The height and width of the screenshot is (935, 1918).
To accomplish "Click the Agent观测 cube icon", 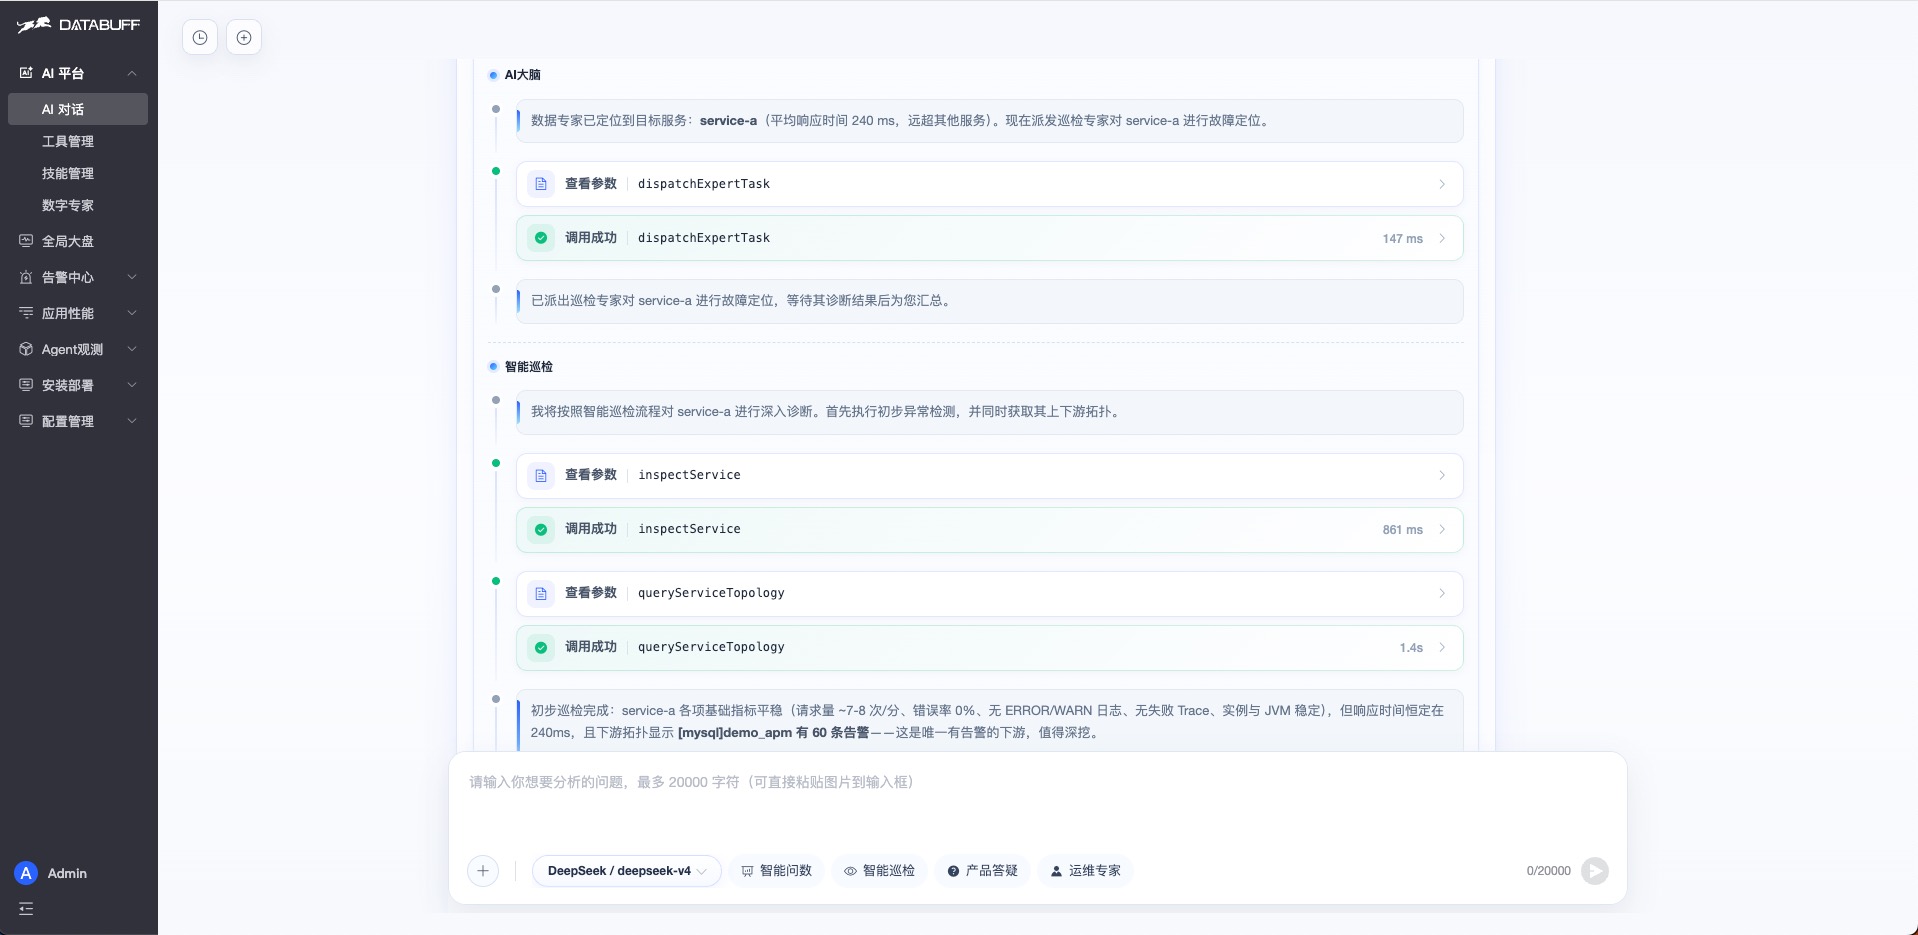I will [x=26, y=349].
